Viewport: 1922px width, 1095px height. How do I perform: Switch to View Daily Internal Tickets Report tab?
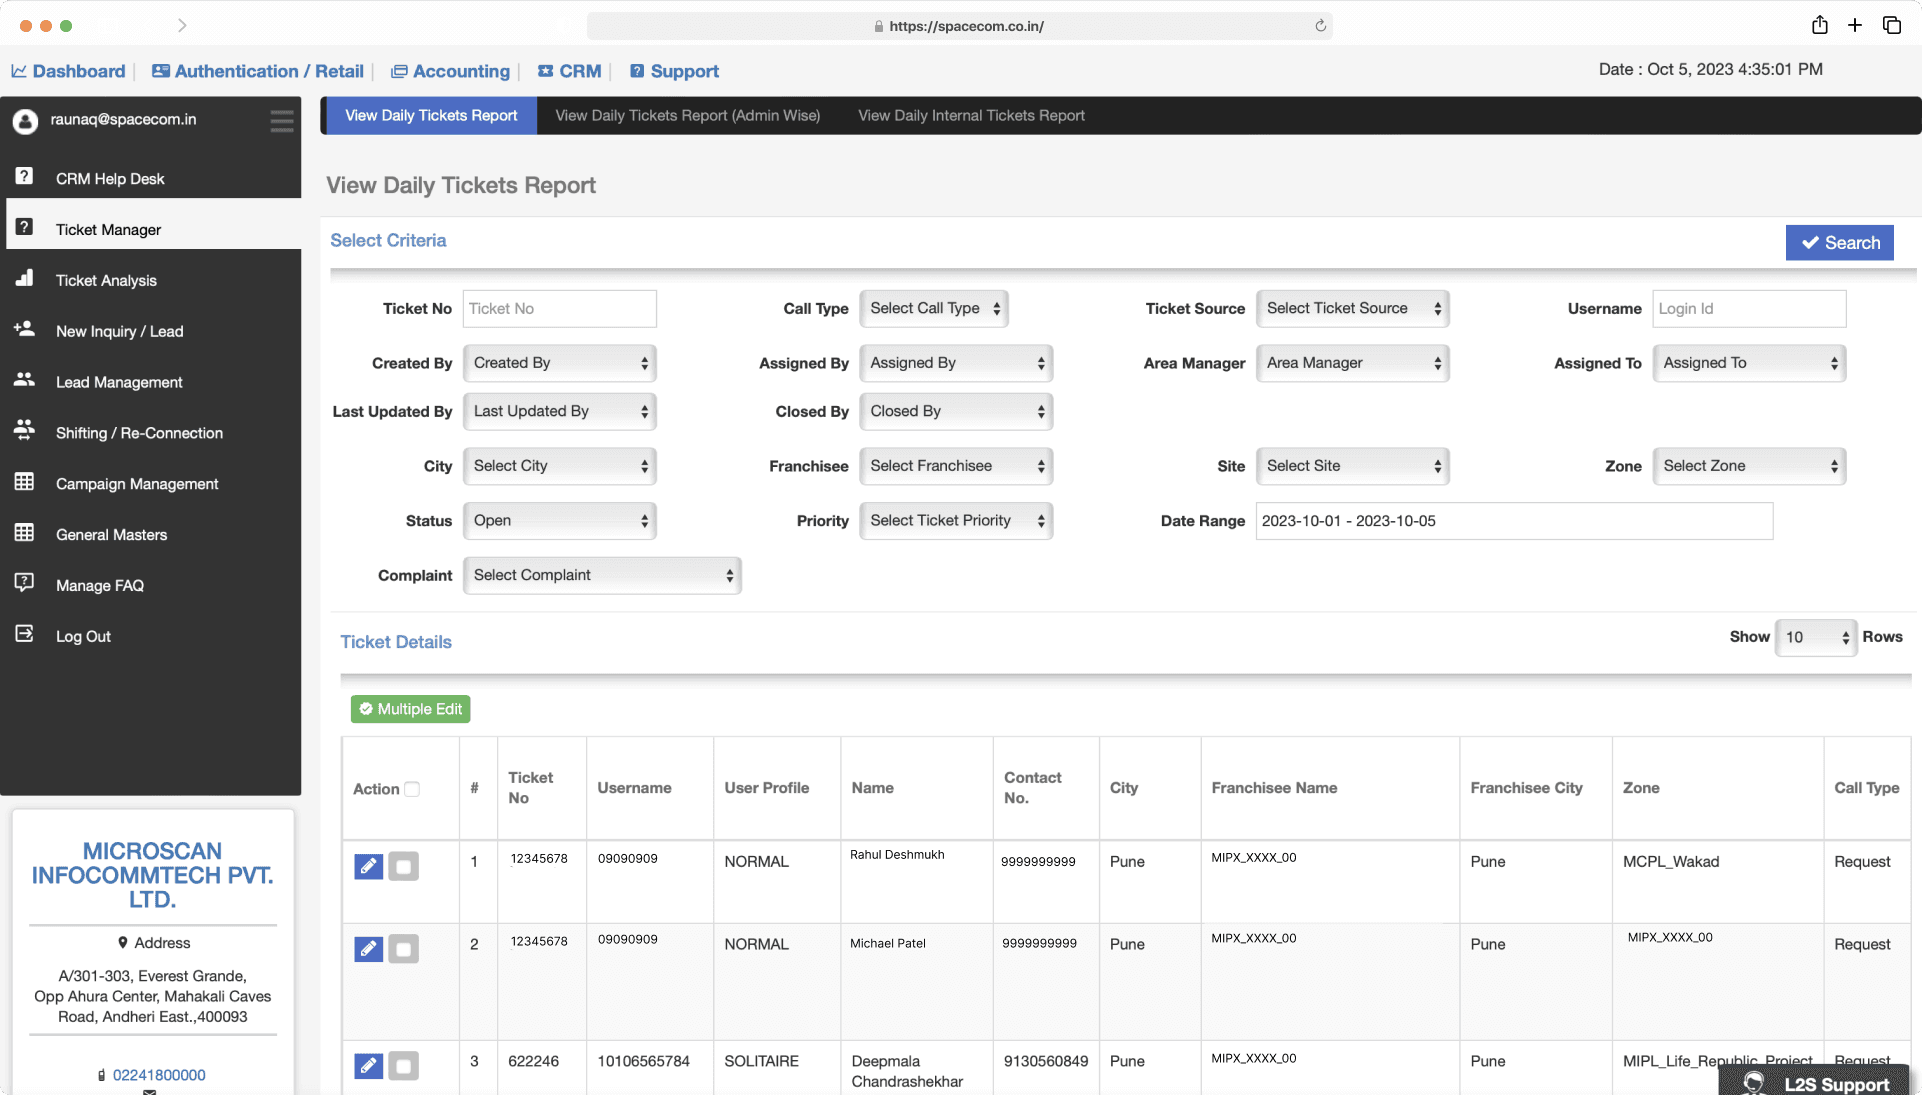pos(970,116)
